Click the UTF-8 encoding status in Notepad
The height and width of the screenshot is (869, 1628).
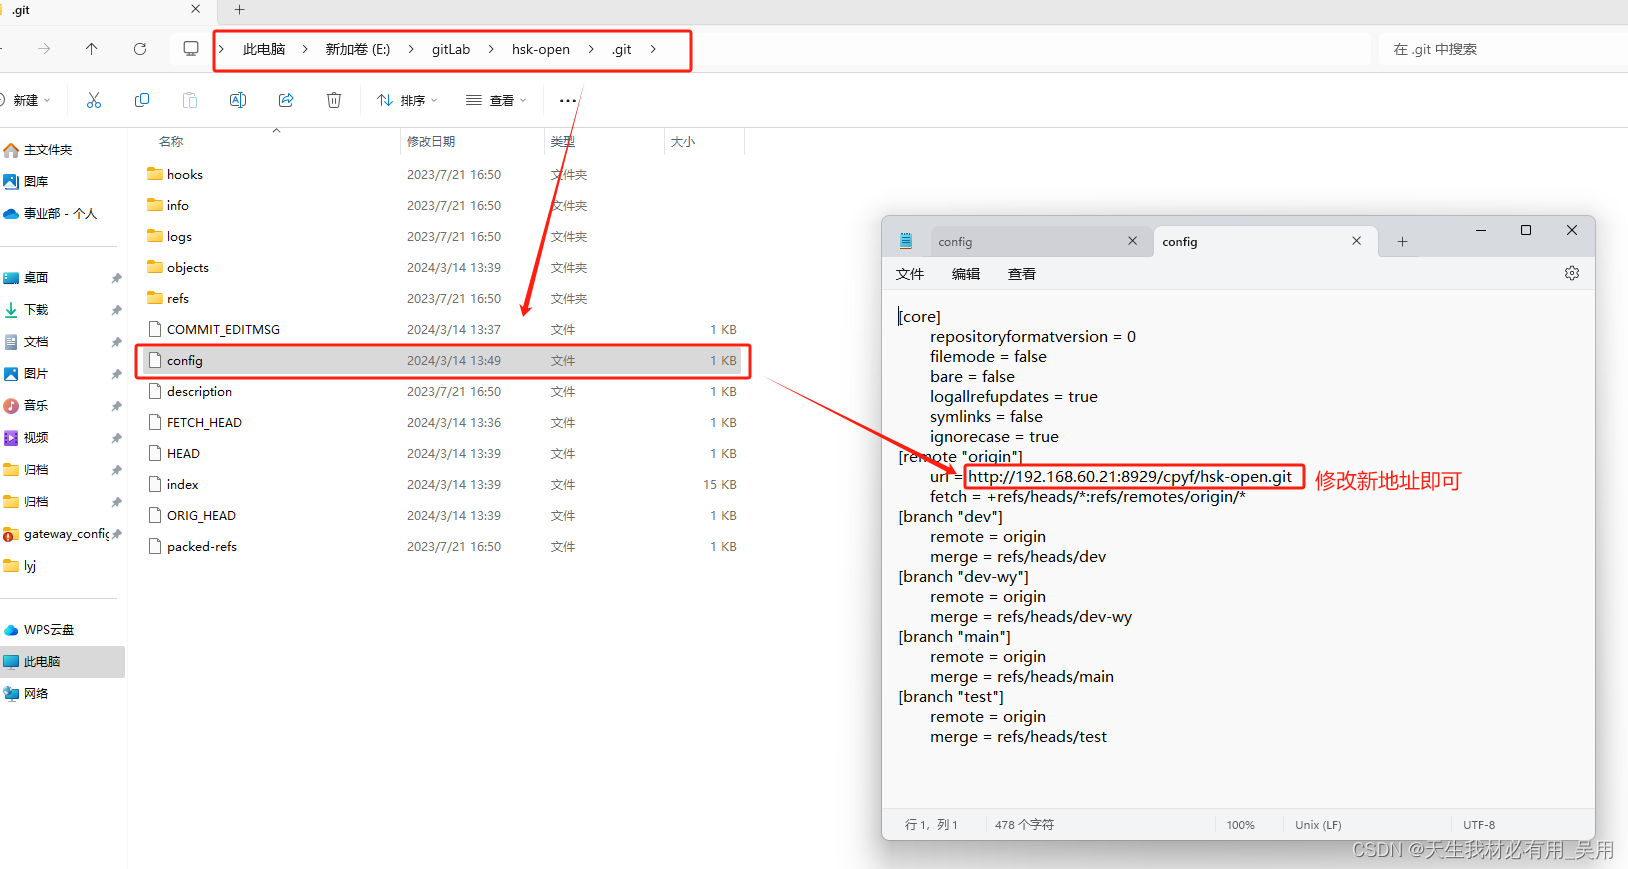pos(1479,825)
